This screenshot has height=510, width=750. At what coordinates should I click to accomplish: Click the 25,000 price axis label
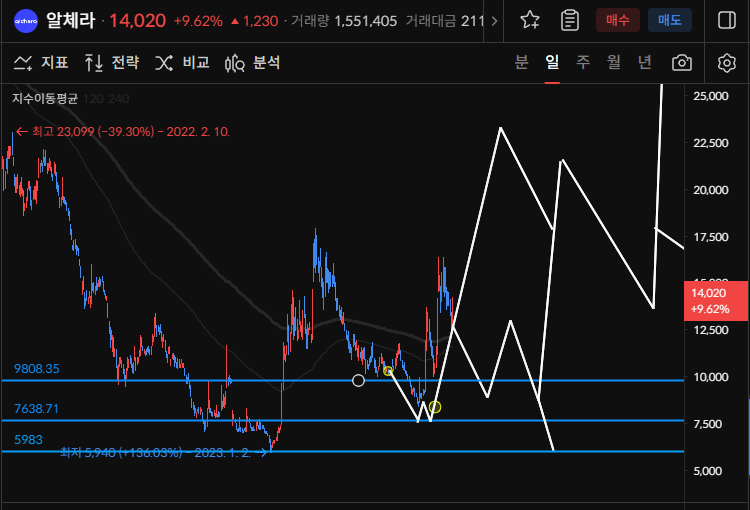(710, 96)
